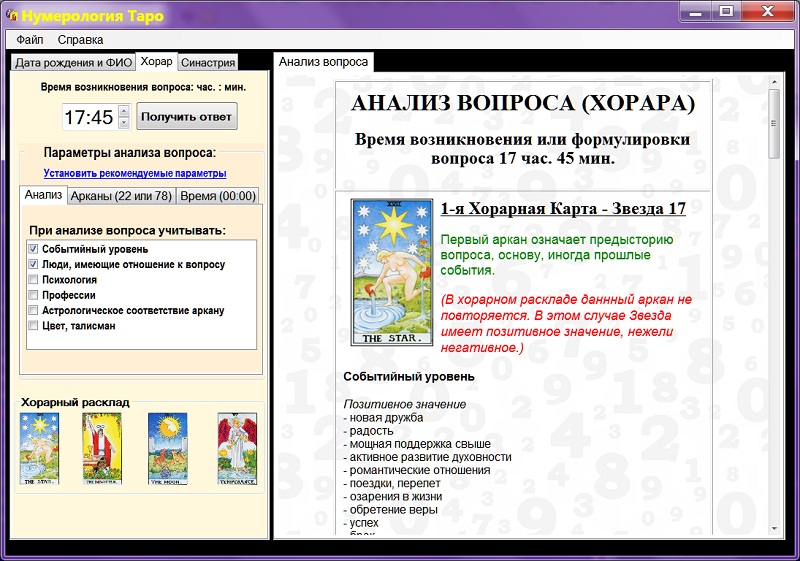The width and height of the screenshot is (800, 561).
Task: Increase question time with the up spinner arrow
Action: 124,111
